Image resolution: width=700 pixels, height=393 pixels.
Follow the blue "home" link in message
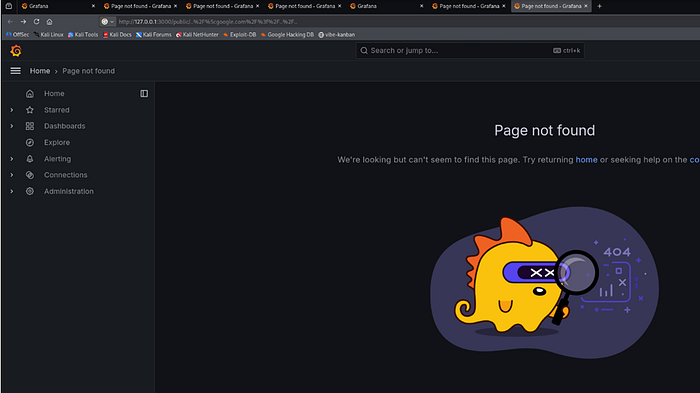click(x=586, y=159)
